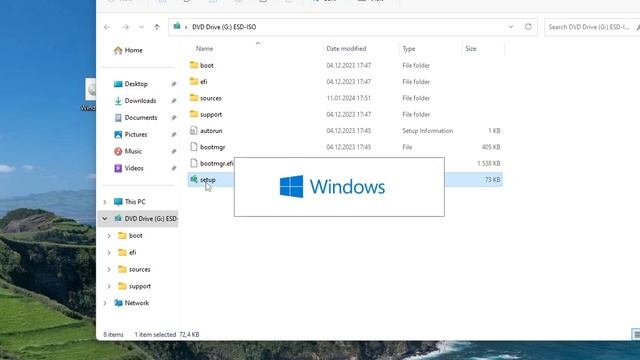Sort by the Size column header
The height and width of the screenshot is (360, 640).
[471, 49]
